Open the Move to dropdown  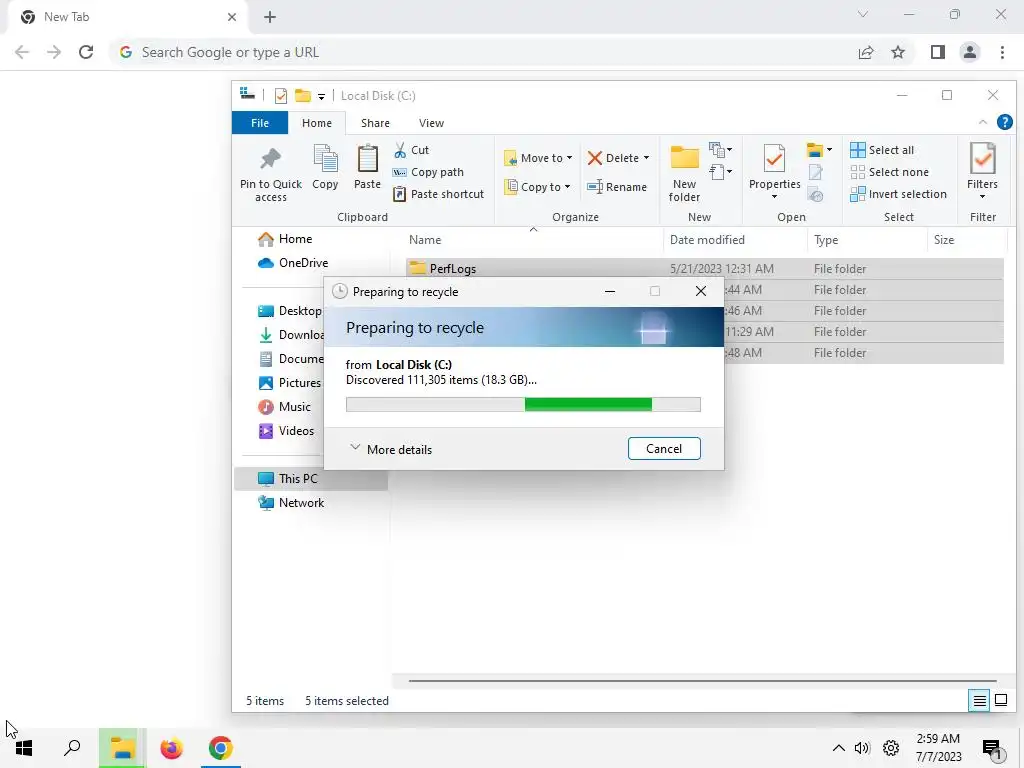[538, 158]
